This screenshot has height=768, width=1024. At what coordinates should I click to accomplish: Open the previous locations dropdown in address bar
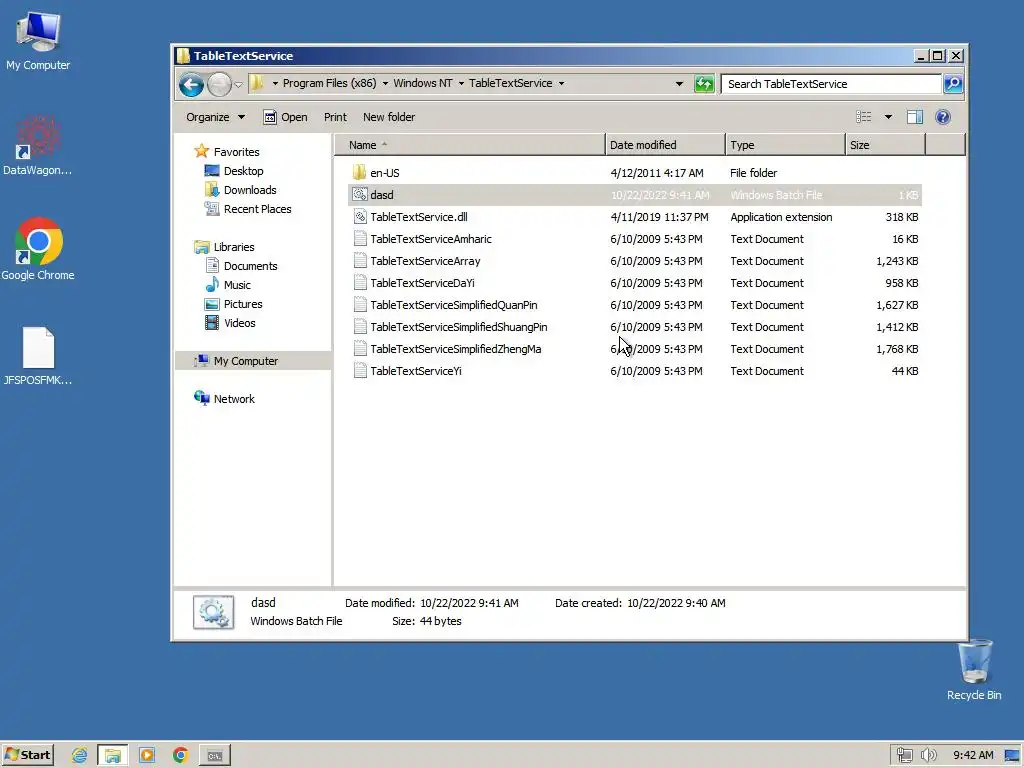679,84
